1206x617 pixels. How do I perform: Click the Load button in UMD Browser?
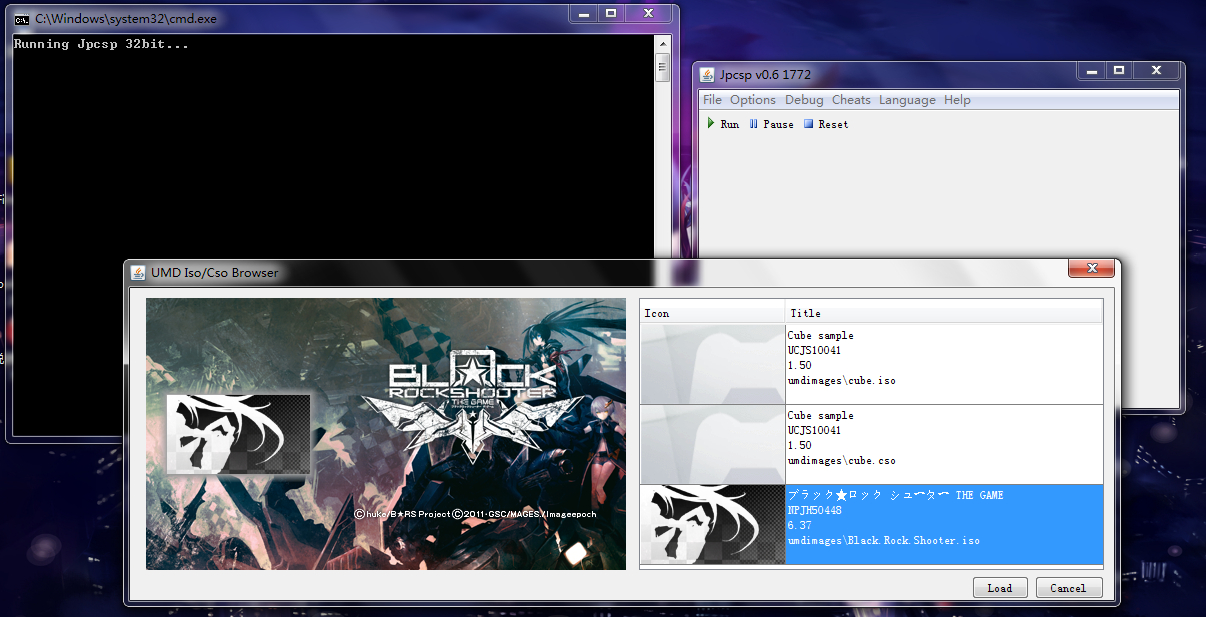(999, 588)
